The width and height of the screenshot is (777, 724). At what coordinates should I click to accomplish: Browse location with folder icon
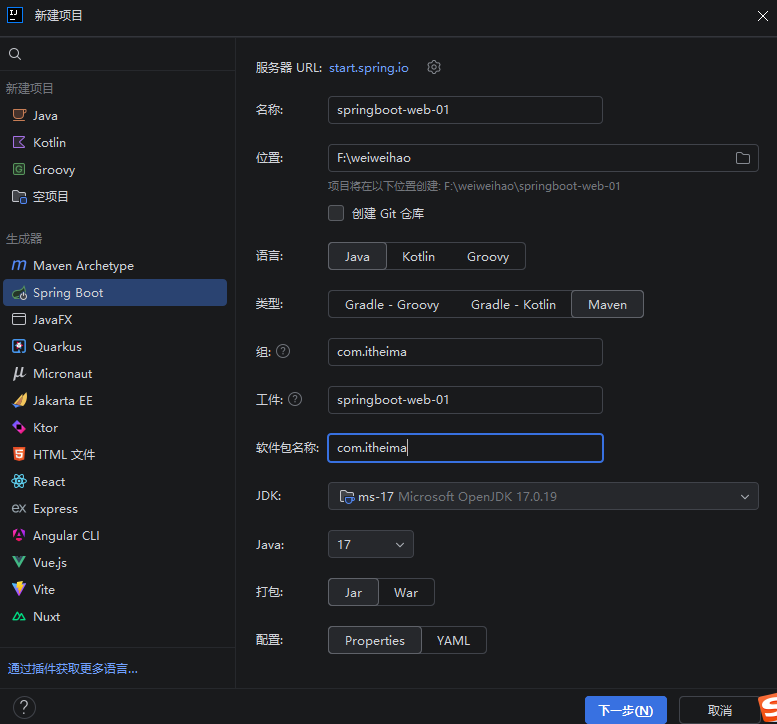coord(742,158)
